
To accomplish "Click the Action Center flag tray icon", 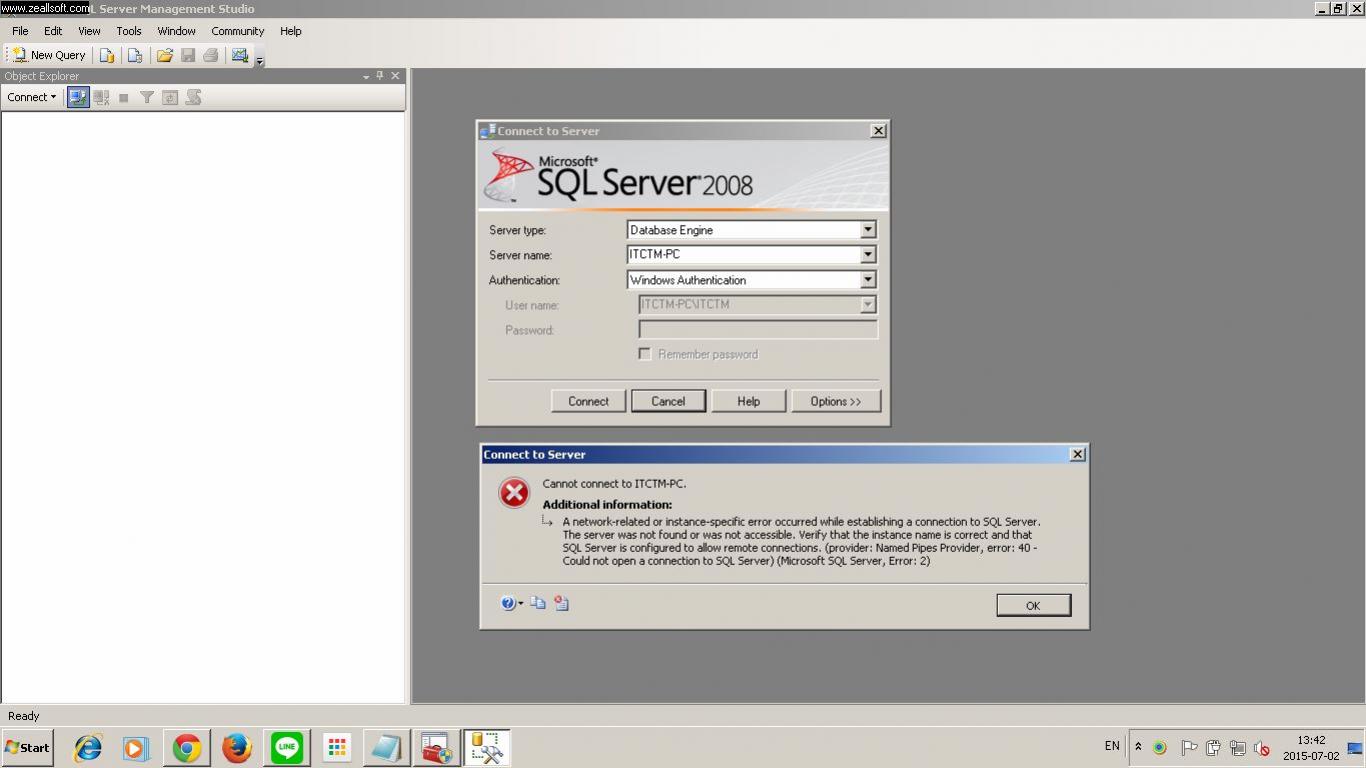I will [x=1189, y=748].
